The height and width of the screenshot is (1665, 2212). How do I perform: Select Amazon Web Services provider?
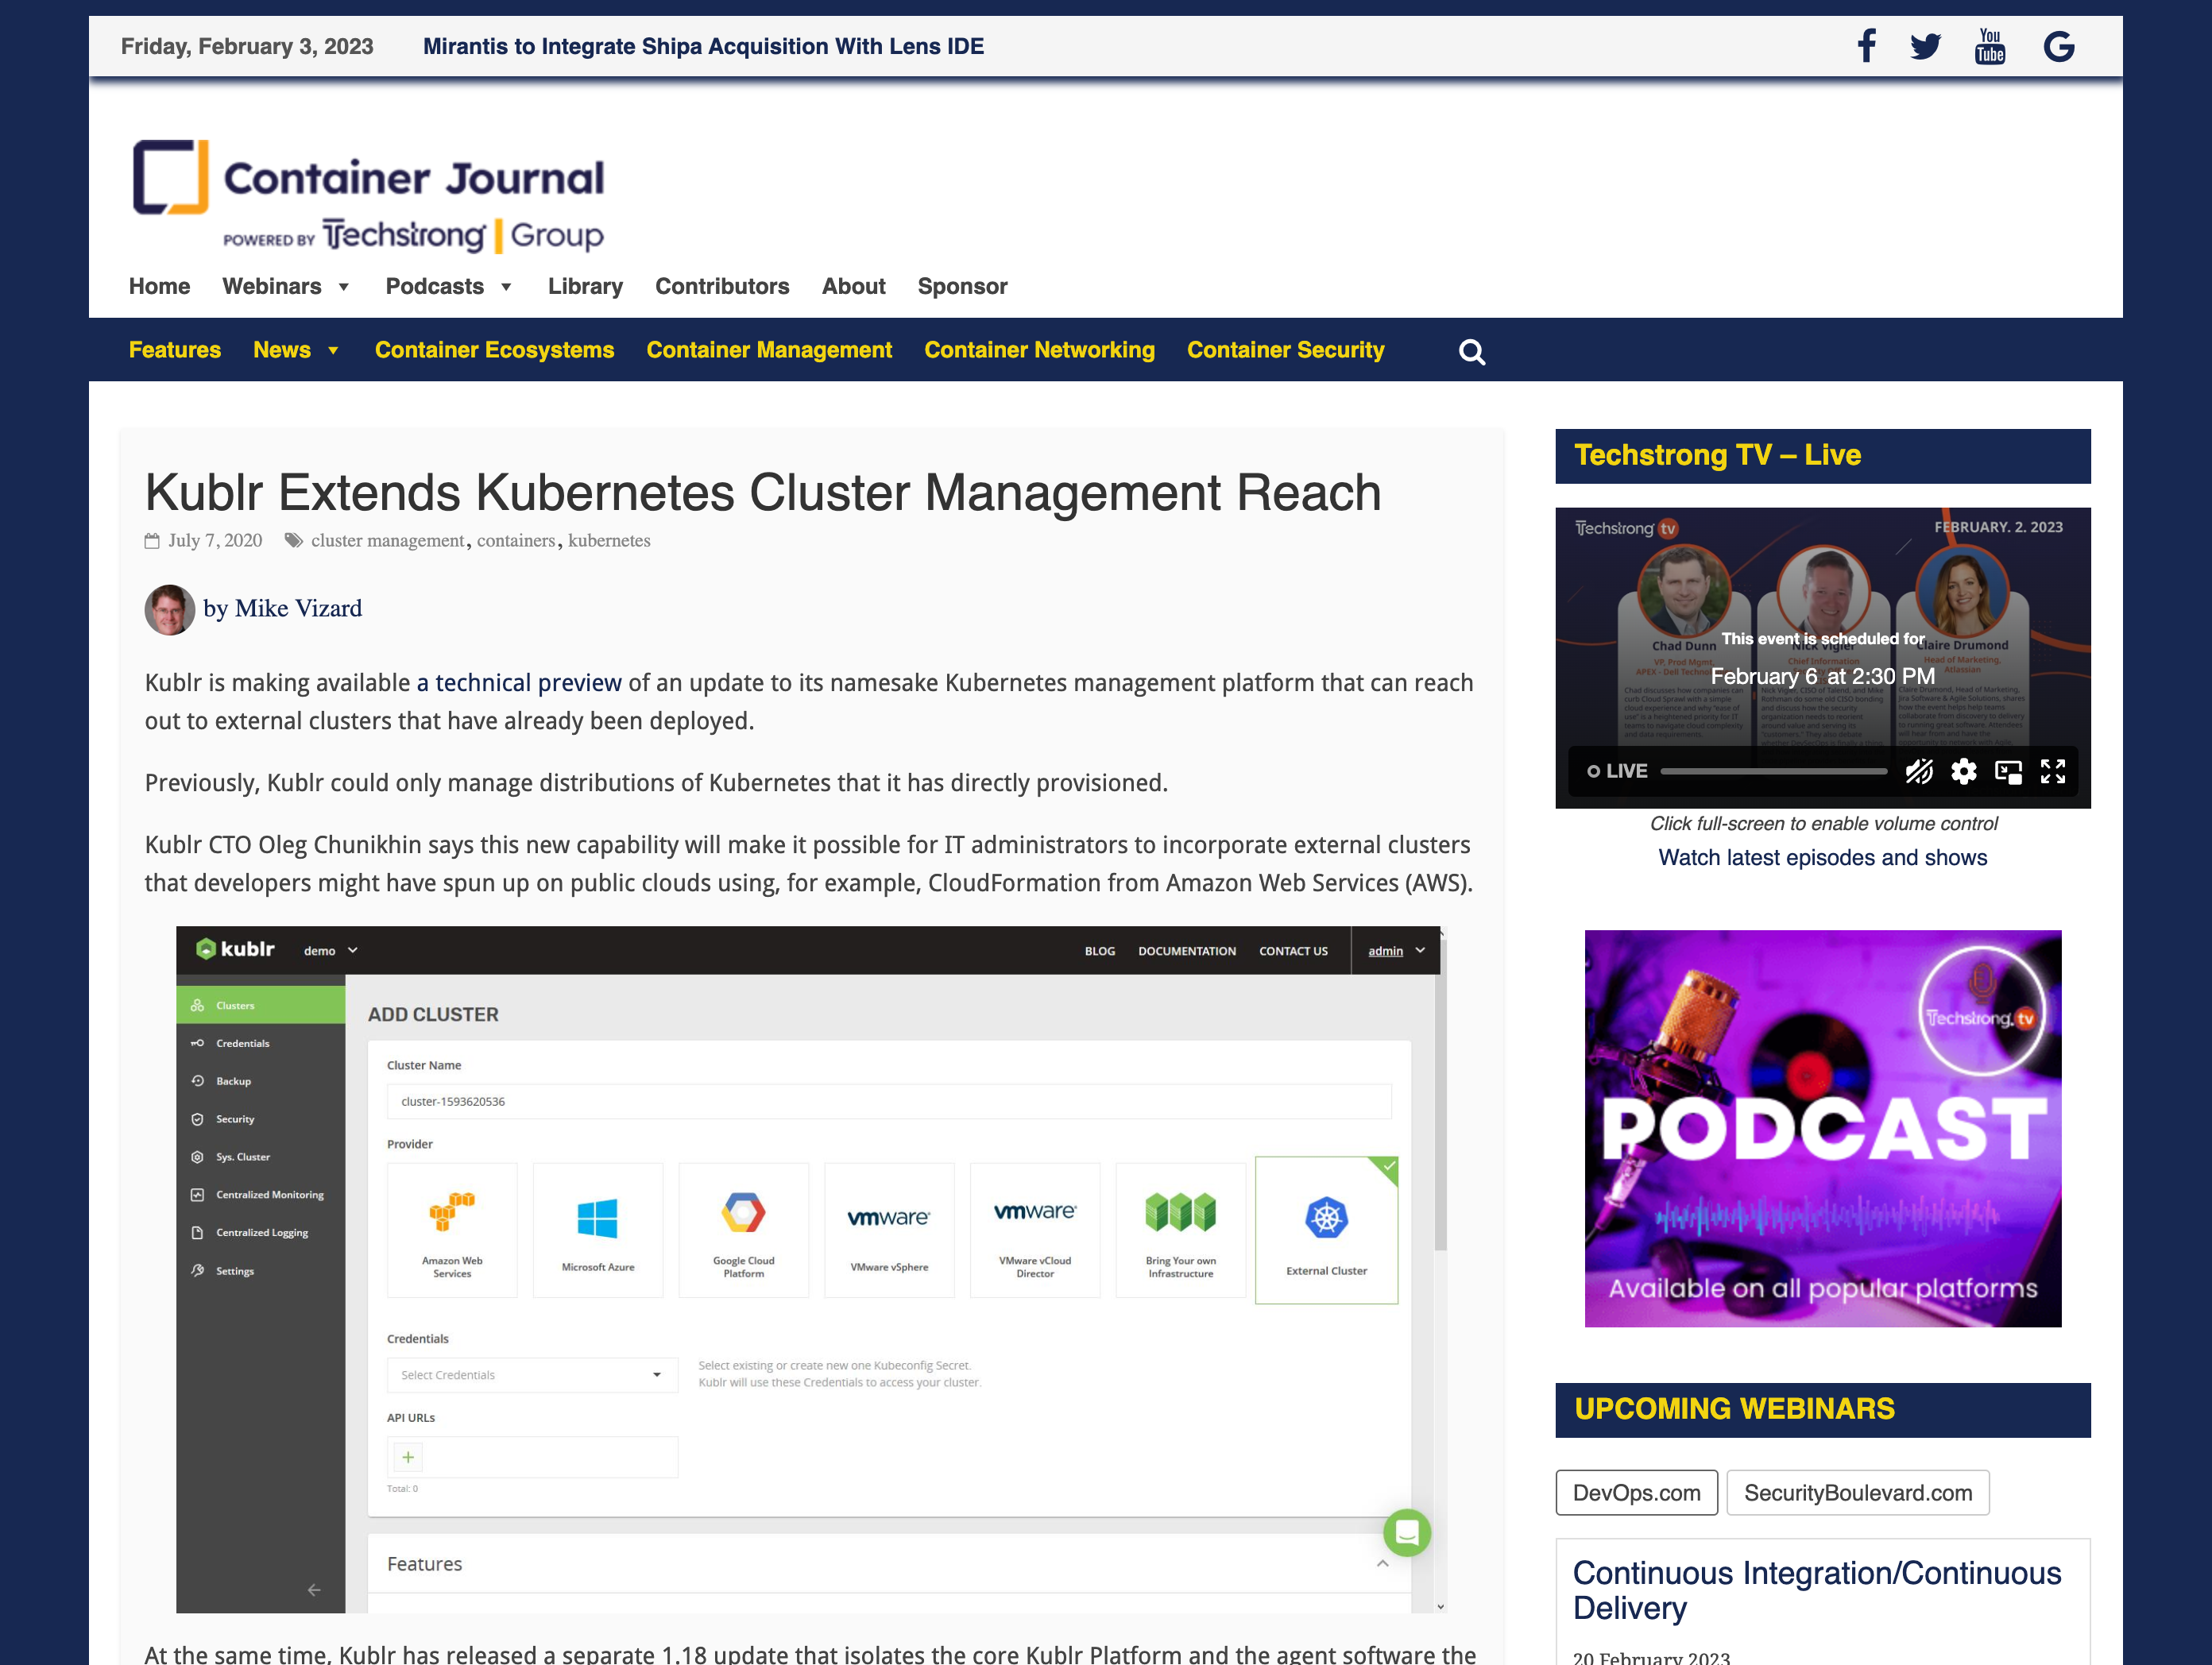[x=452, y=1230]
